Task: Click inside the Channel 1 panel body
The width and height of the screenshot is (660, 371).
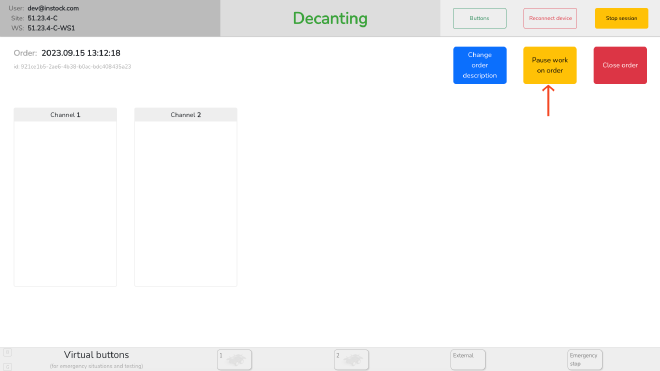Action: pyautogui.click(x=65, y=204)
